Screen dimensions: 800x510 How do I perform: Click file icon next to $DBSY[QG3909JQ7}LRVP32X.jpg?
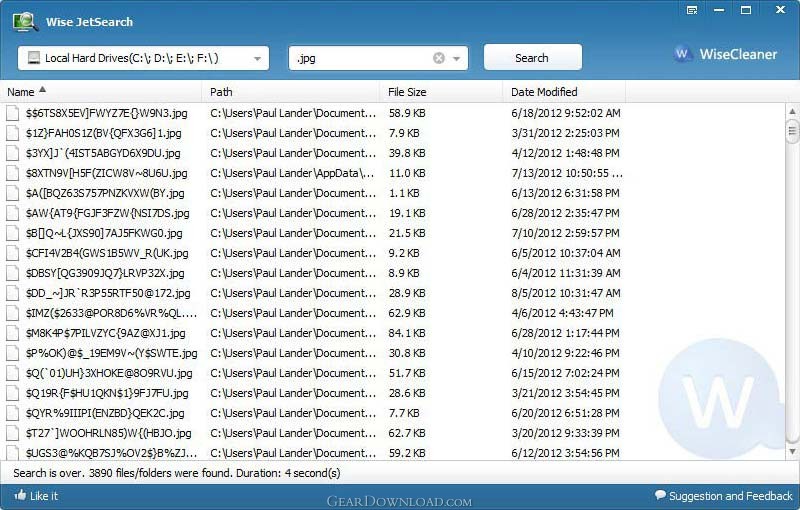(13, 273)
